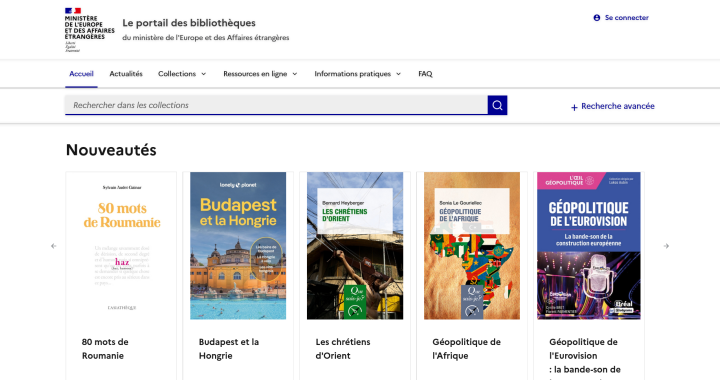
Task: Click the Ministère logo in header
Action: (90, 30)
